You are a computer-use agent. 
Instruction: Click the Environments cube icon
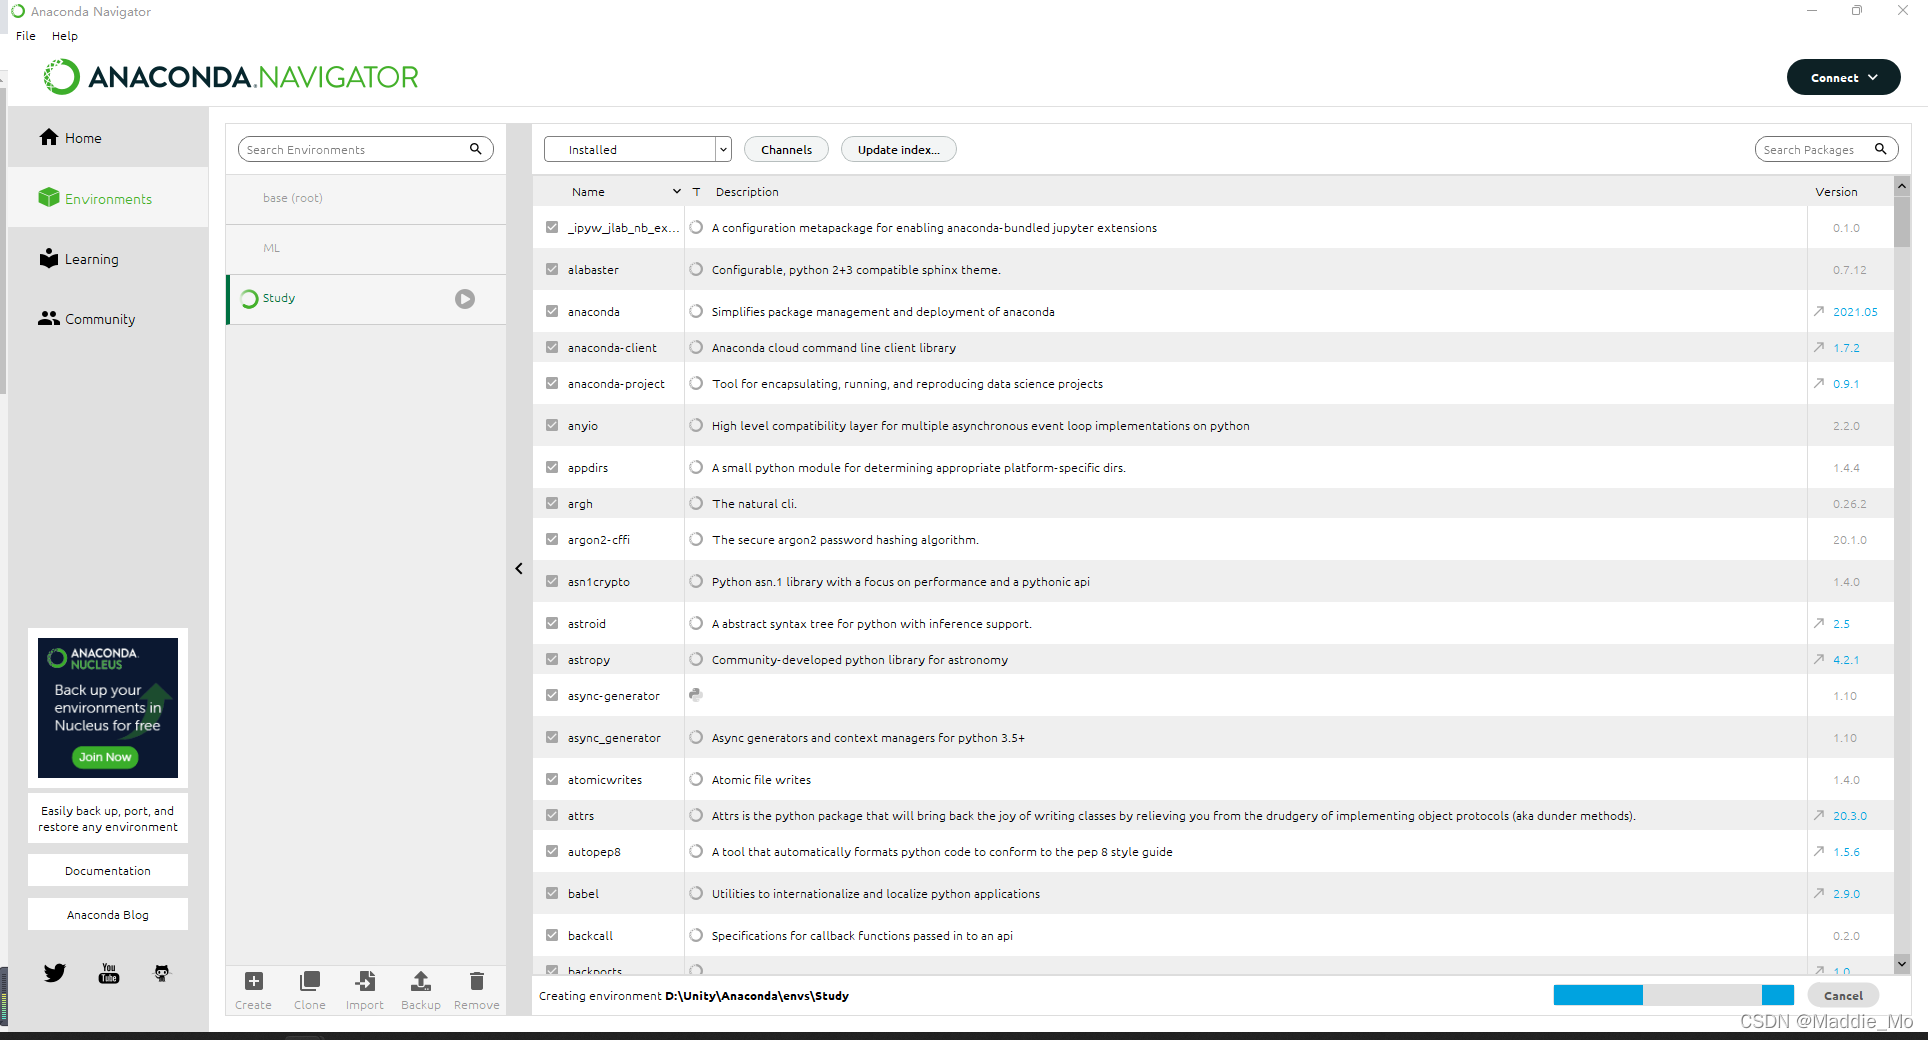coord(49,198)
